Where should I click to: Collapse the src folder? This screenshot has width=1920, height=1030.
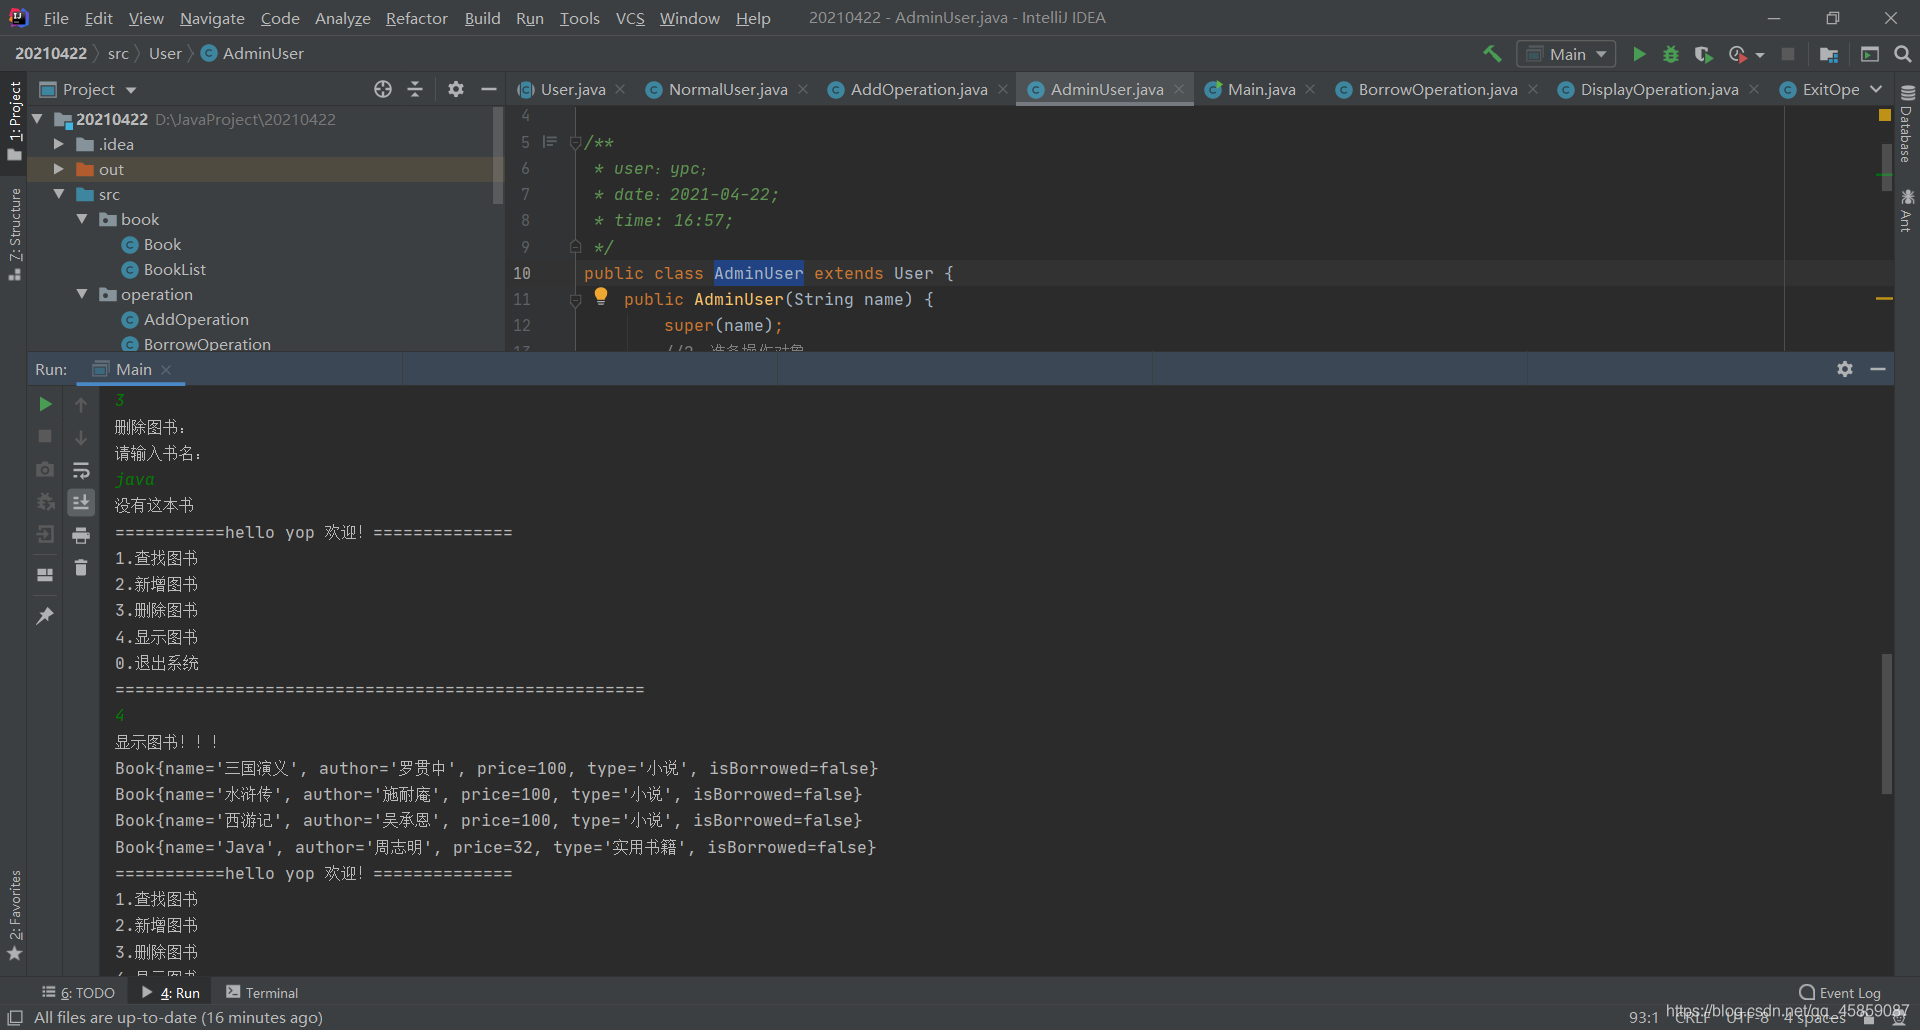point(59,194)
